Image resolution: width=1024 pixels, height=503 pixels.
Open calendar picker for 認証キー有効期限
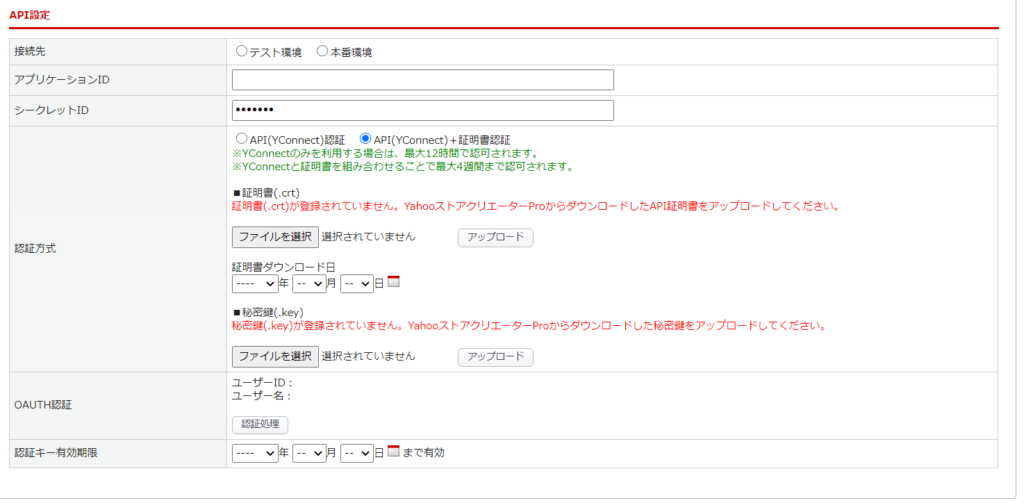[x=393, y=452]
